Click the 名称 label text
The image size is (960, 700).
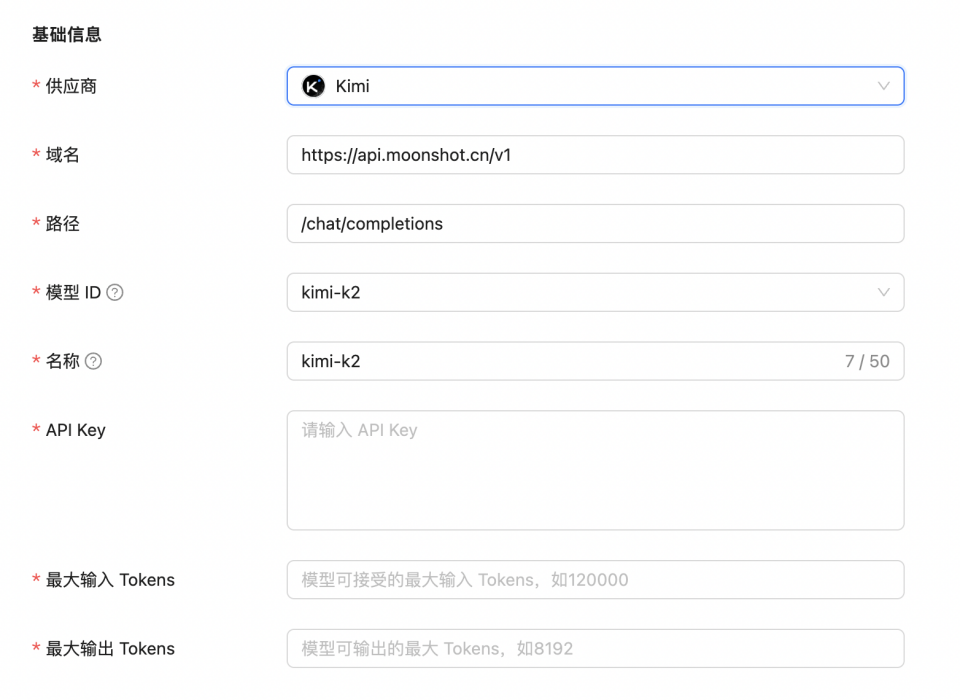(x=62, y=361)
